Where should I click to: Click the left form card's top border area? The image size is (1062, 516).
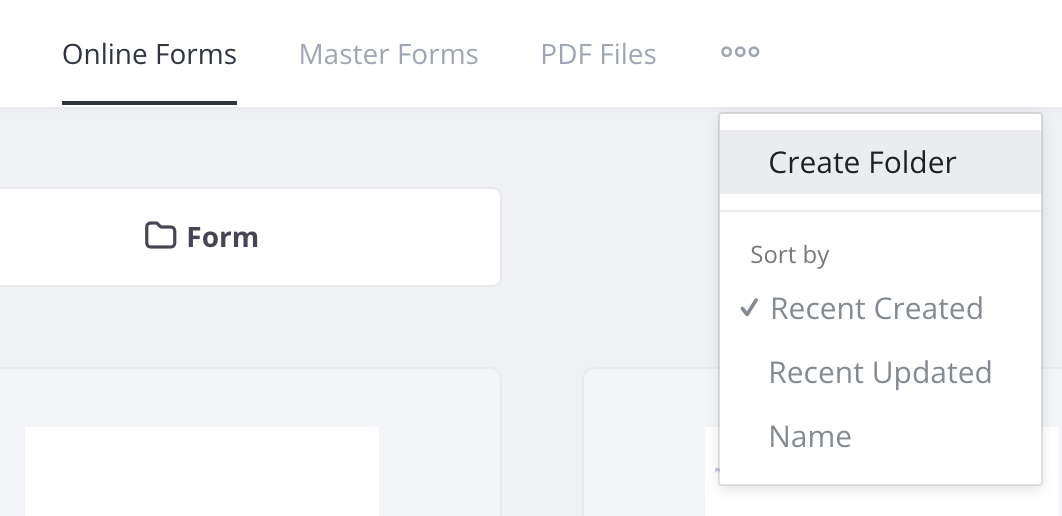click(250, 370)
